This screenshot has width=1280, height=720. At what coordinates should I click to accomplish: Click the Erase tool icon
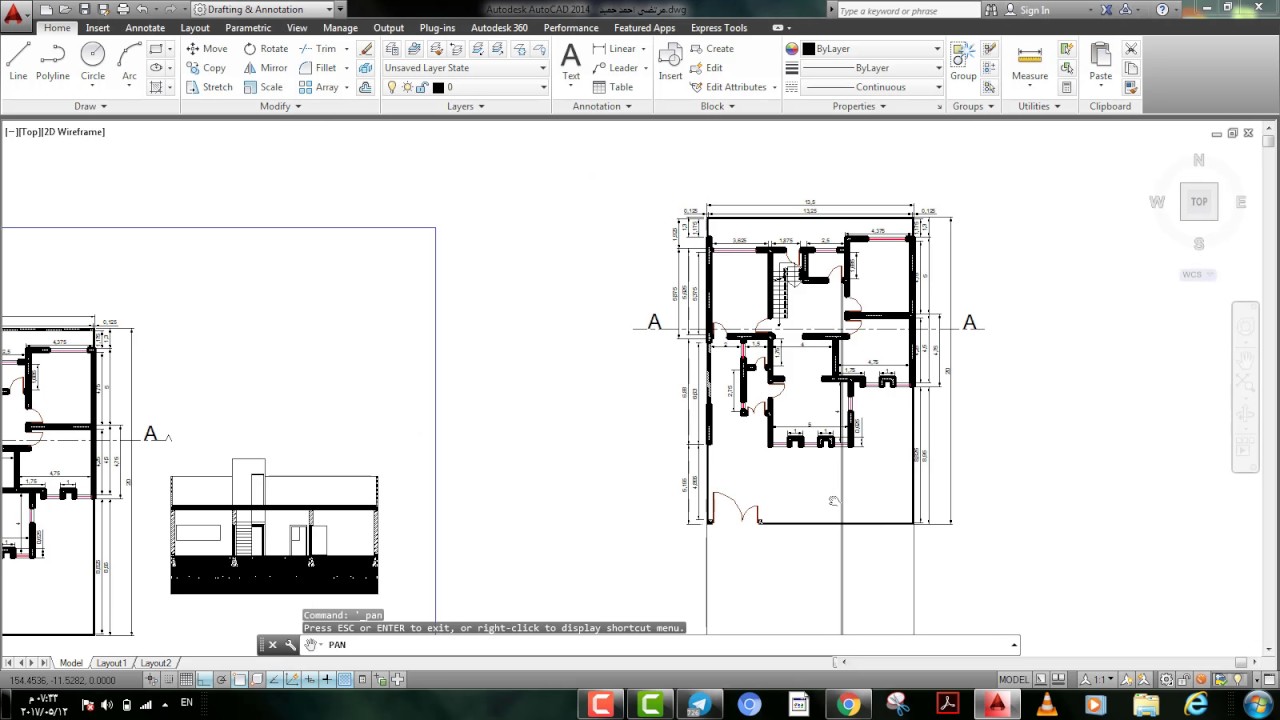(x=366, y=48)
